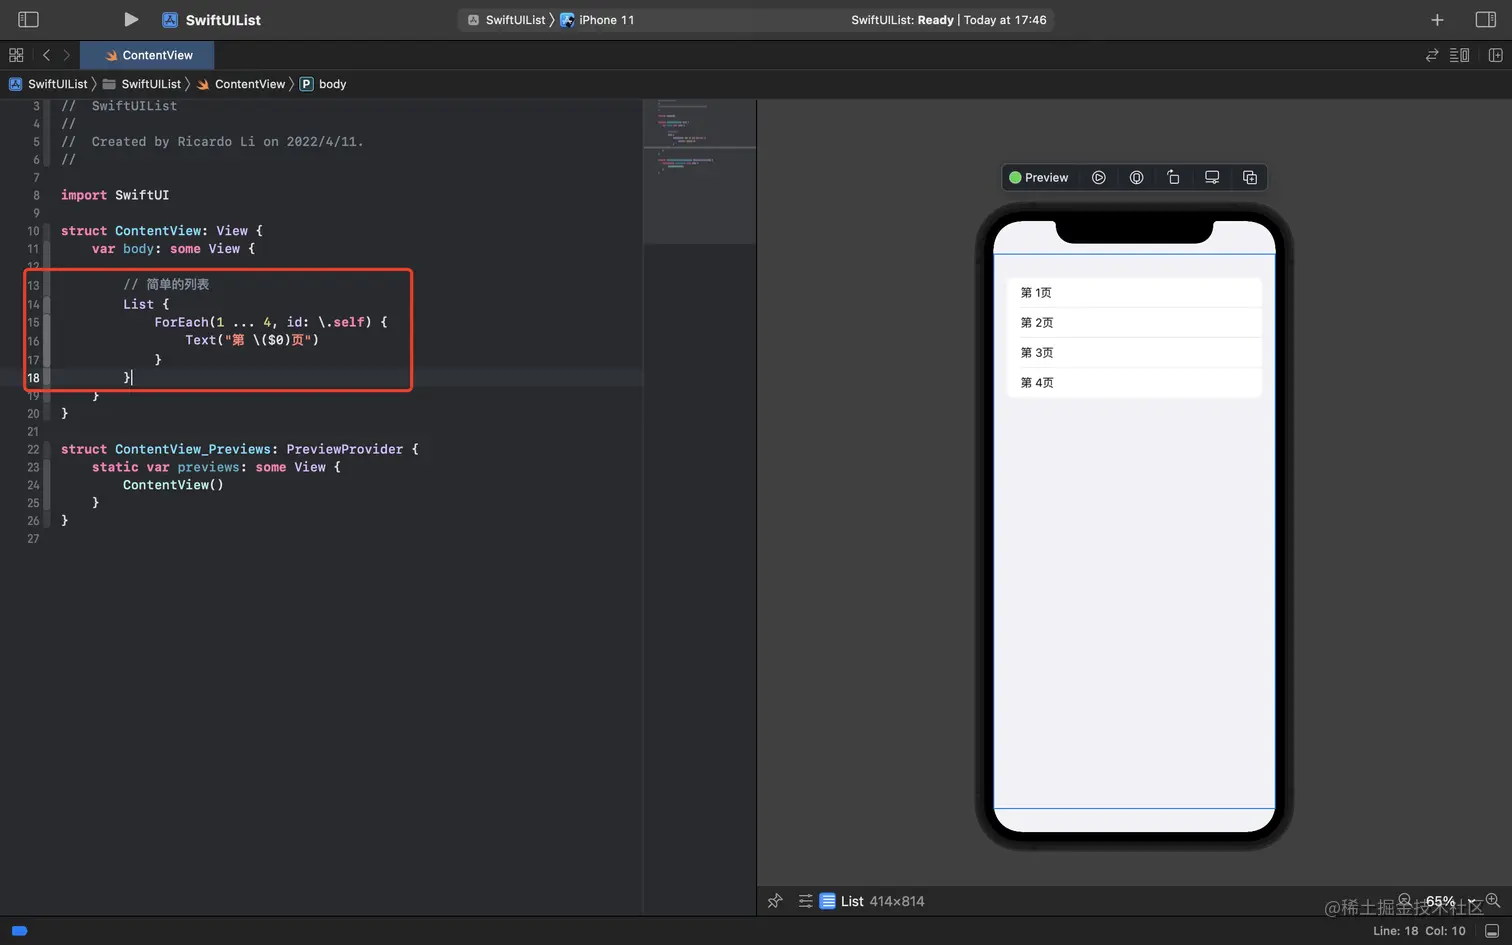This screenshot has height=945, width=1512.
Task: Select the '第 3页' row in preview
Action: [1134, 352]
